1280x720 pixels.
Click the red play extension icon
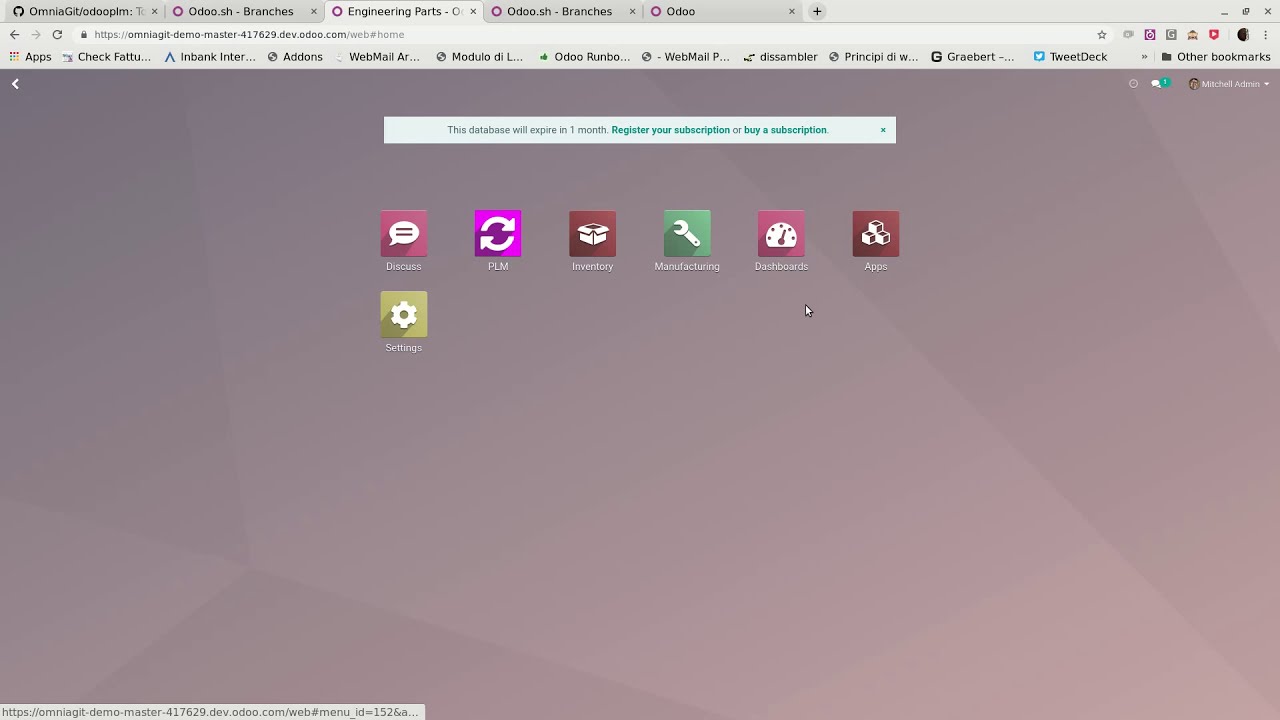[1214, 34]
